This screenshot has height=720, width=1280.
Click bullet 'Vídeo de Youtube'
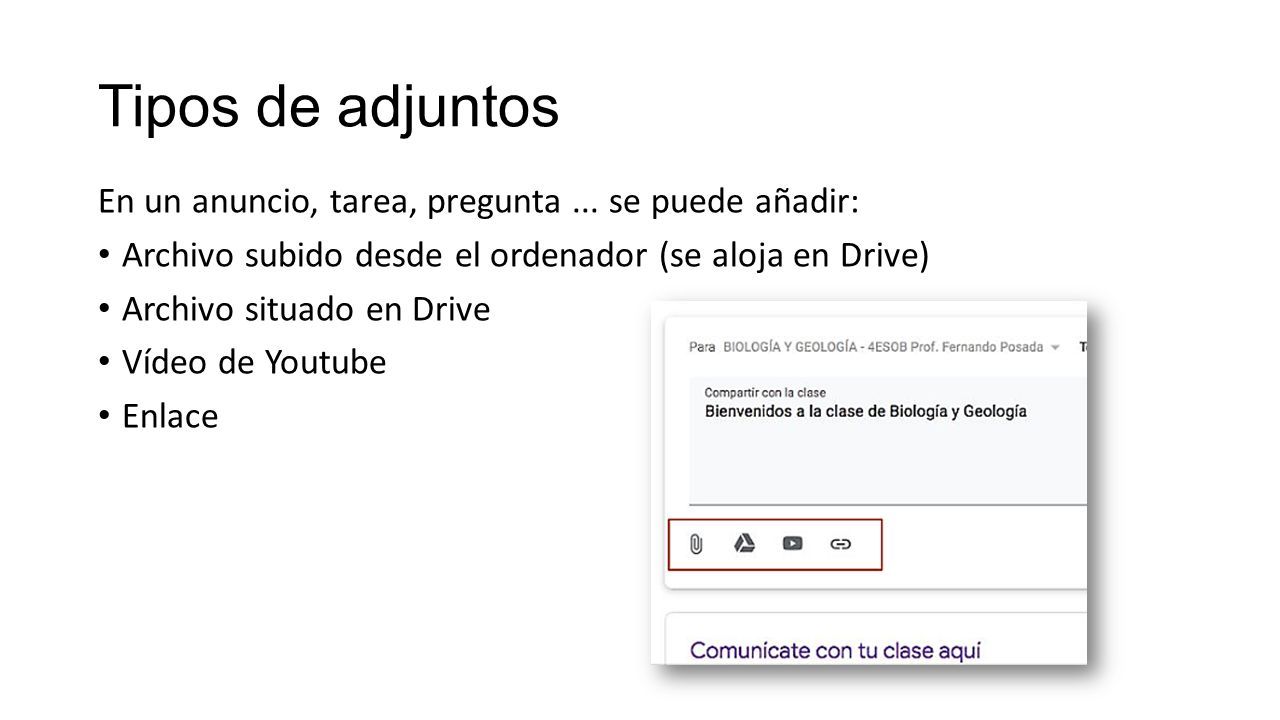coord(253,363)
